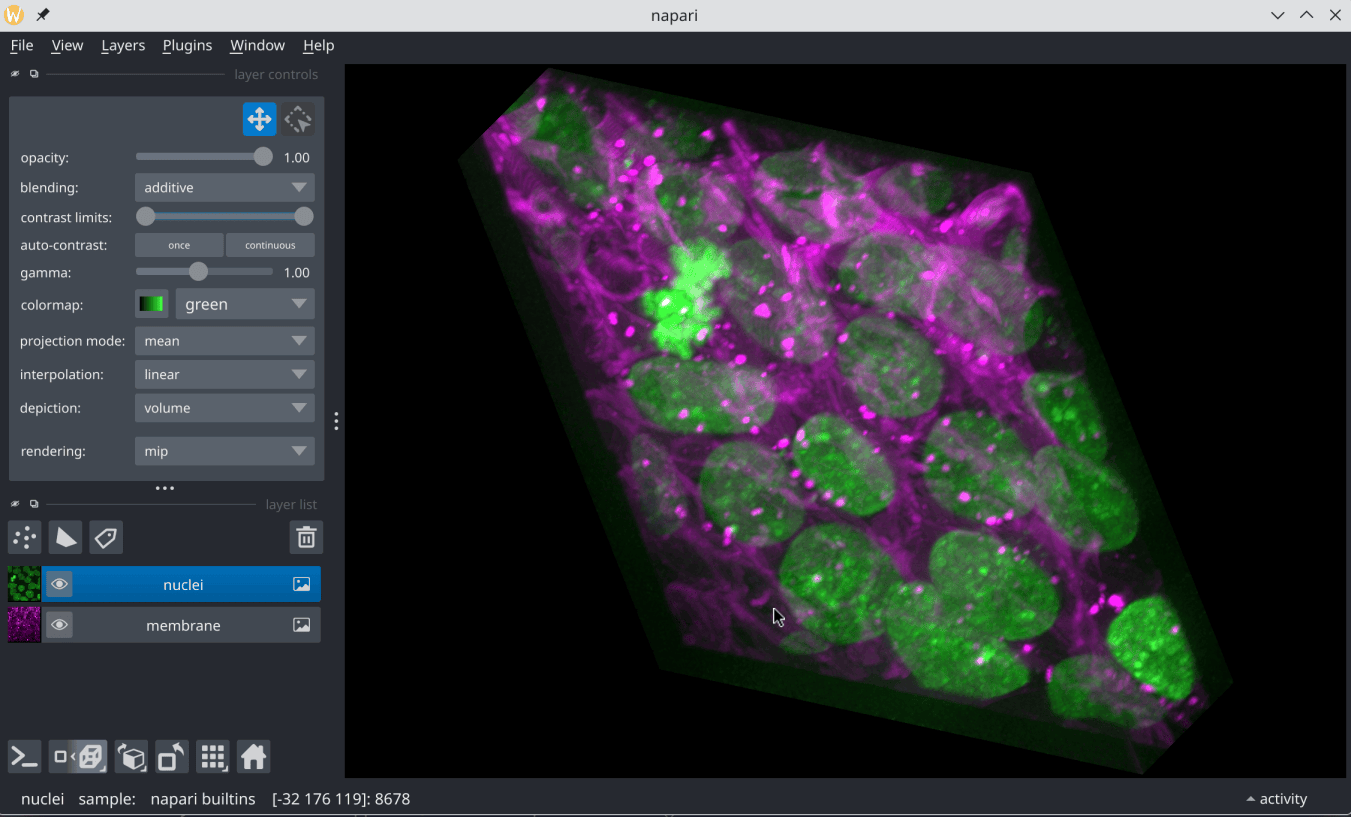Open the View menu

click(67, 45)
